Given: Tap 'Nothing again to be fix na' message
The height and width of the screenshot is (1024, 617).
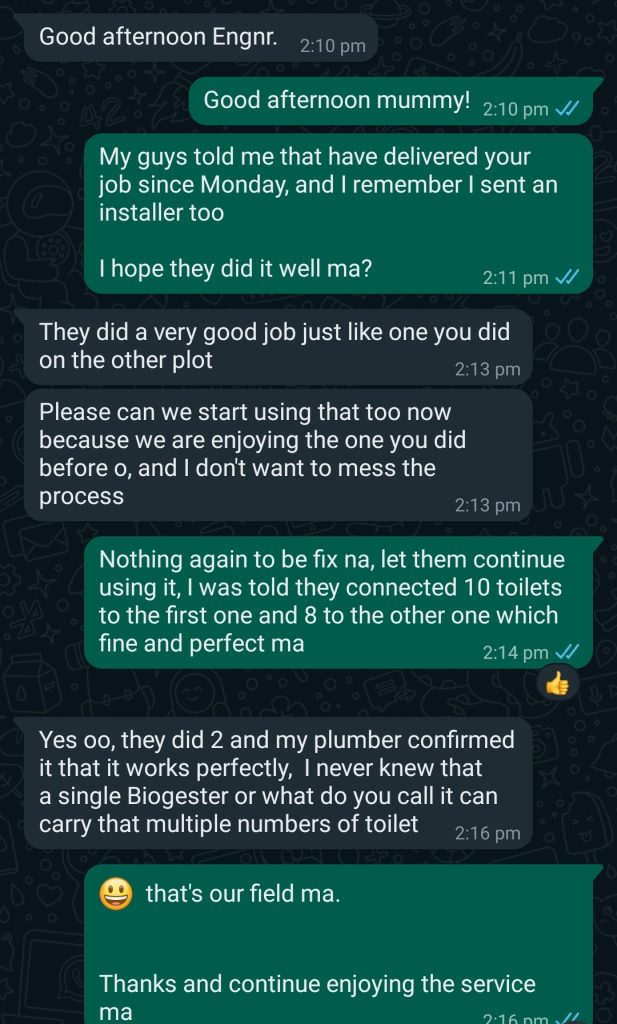Looking at the screenshot, I should coord(338,602).
